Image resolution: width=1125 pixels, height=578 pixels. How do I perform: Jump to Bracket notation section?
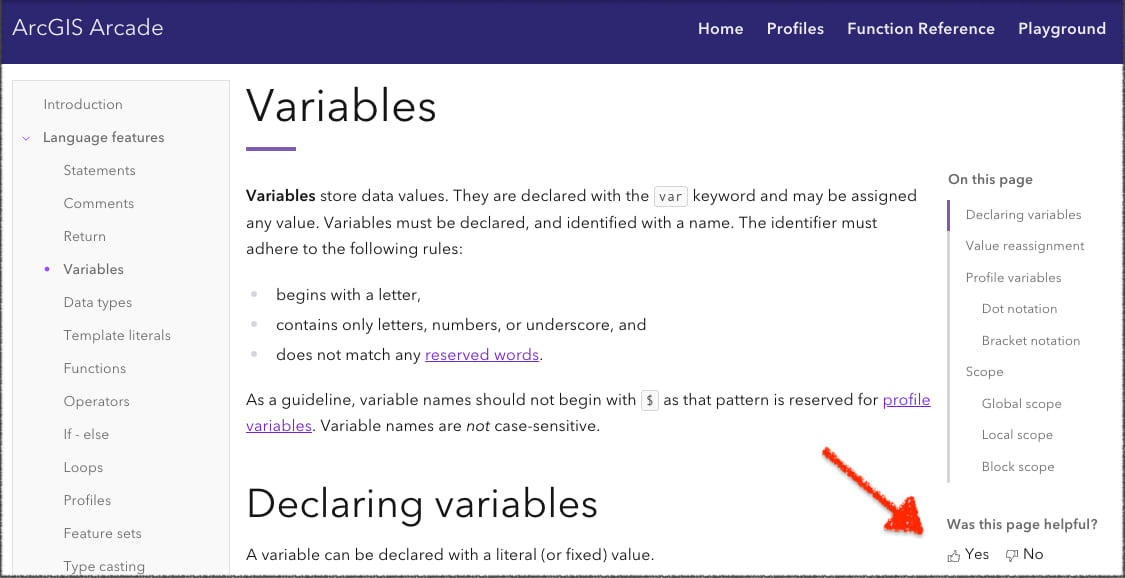coord(1031,340)
